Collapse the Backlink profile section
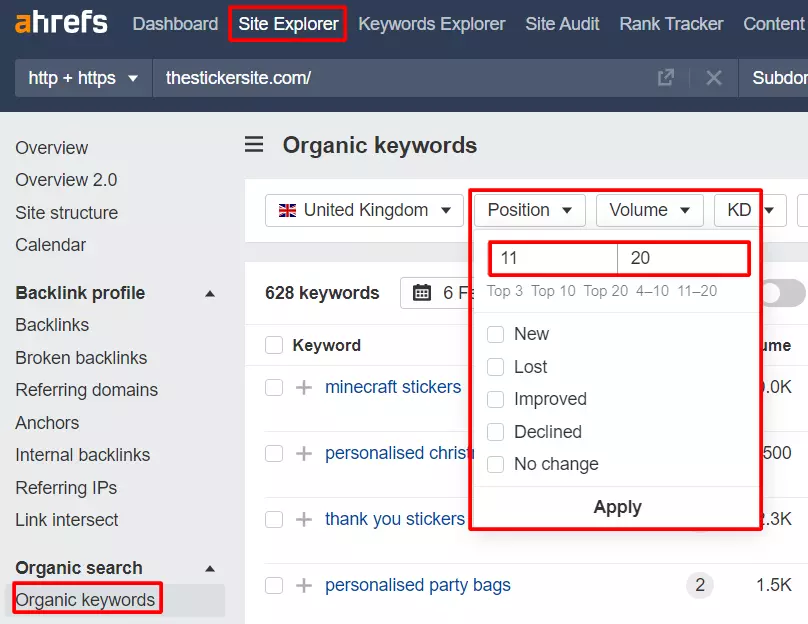The width and height of the screenshot is (808, 624). tap(210, 294)
